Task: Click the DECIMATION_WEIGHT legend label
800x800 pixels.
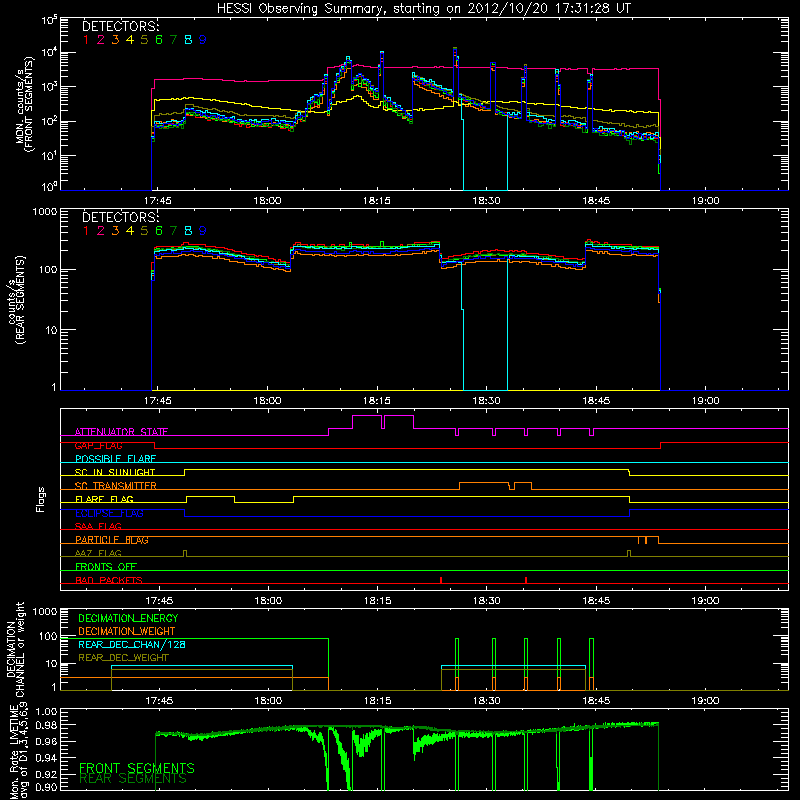Action: pos(127,631)
